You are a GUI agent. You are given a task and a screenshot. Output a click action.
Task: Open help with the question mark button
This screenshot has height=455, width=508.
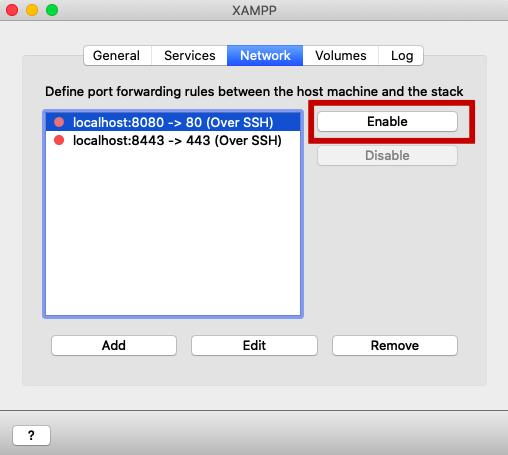tap(31, 435)
